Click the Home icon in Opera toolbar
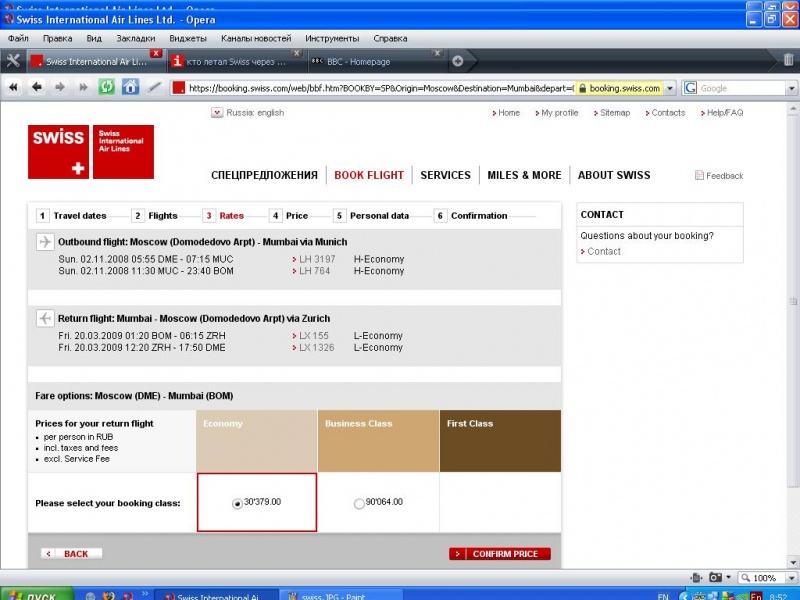This screenshot has height=600, width=800. [130, 88]
